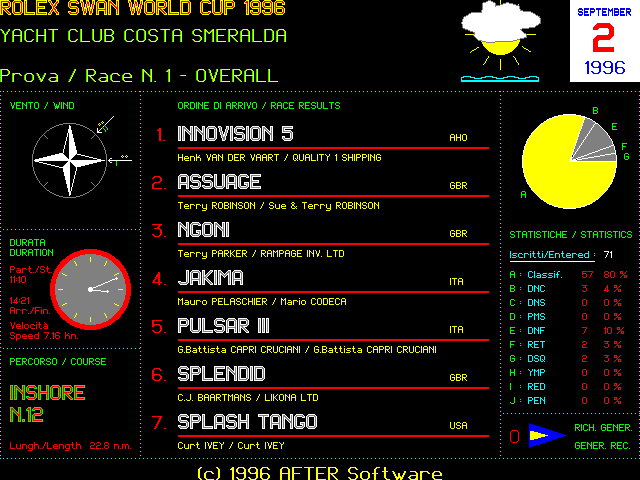Click the finish time 14:21
640x480 pixels.
(x=20, y=301)
